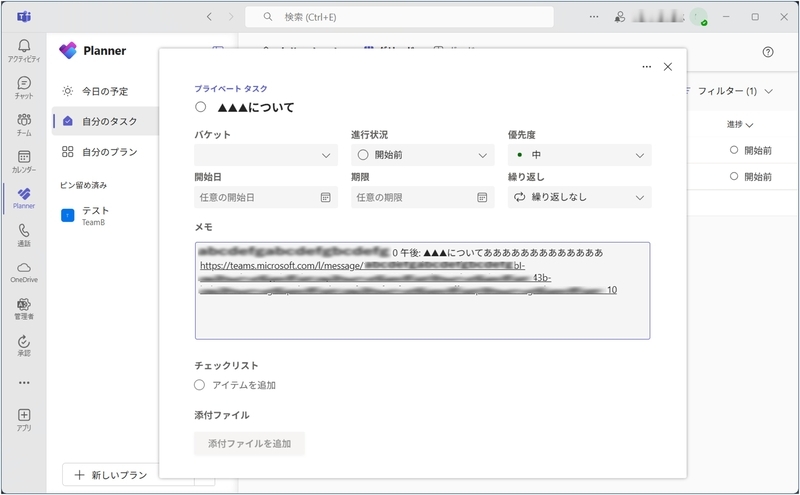This screenshot has width=800, height=495.
Task: Show more apps ellipsis in left rail
Action: coord(23,382)
